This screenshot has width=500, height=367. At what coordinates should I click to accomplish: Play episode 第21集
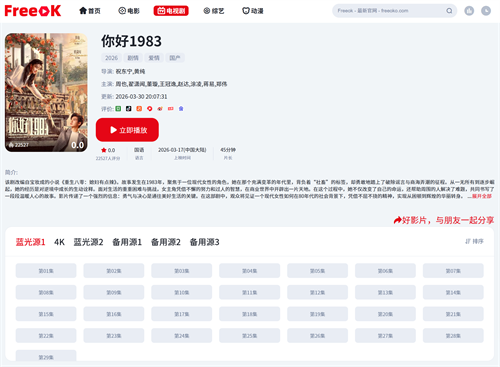pyautogui.click(x=453, y=314)
